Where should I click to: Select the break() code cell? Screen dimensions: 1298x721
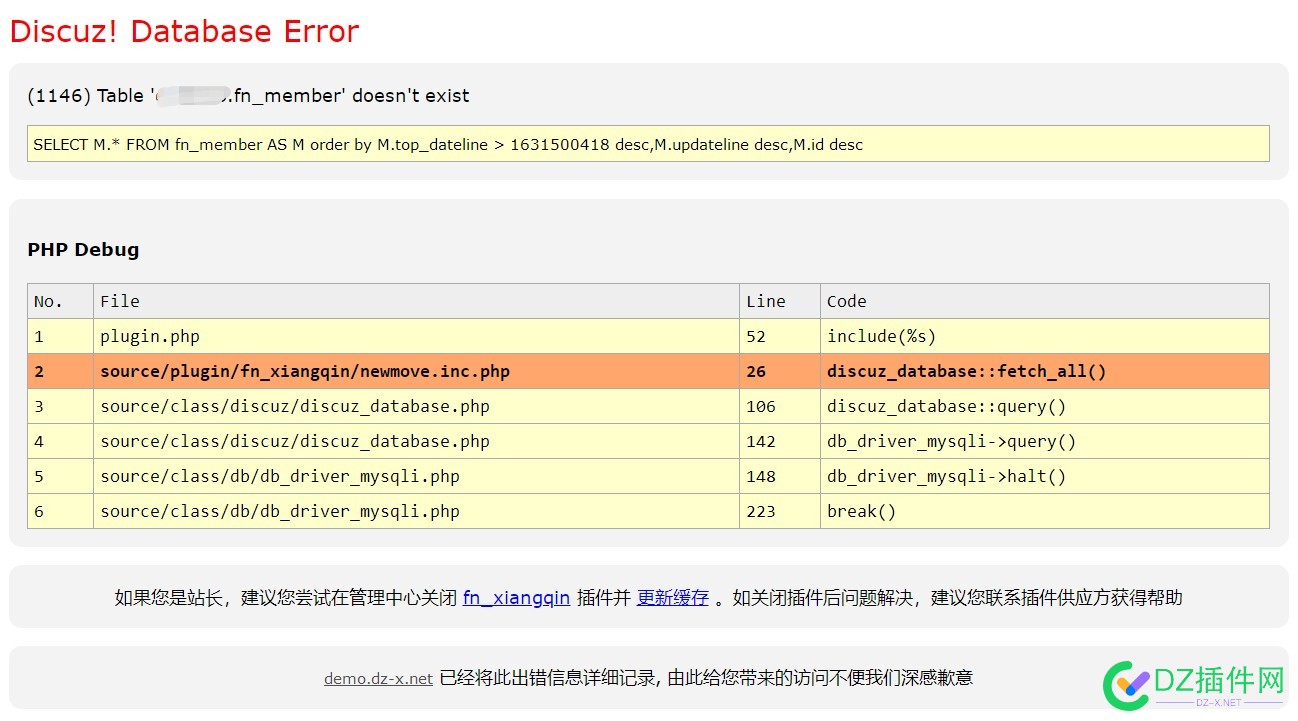coord(1045,511)
